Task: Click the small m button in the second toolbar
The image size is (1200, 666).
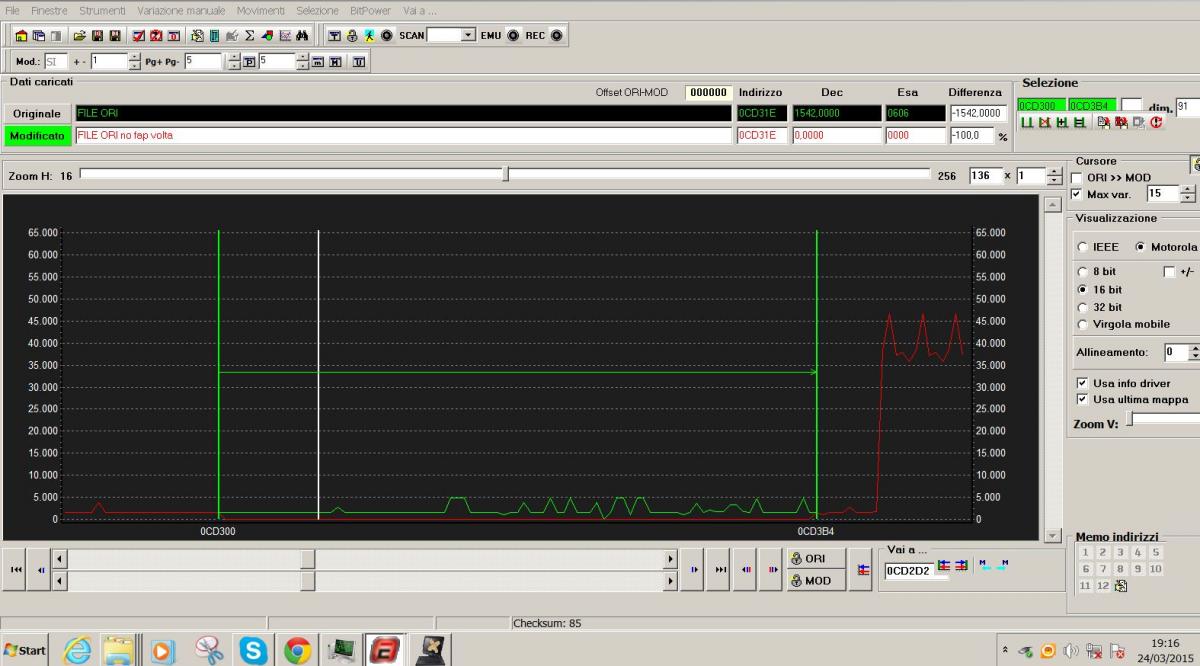Action: (x=317, y=62)
